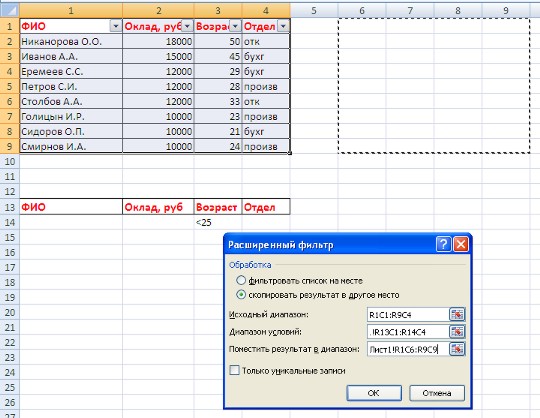Click range picker icon for Исходный диапазон
This screenshot has height=418, width=540.
click(x=457, y=314)
